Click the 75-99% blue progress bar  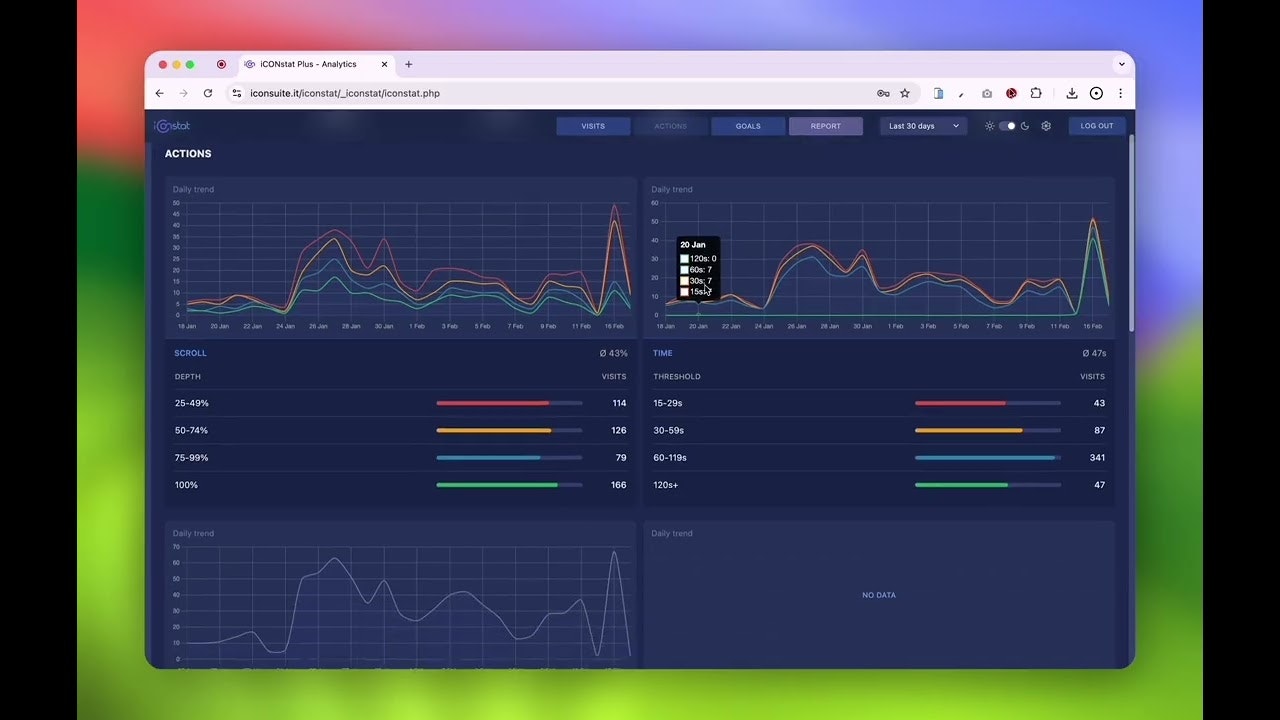pos(509,458)
